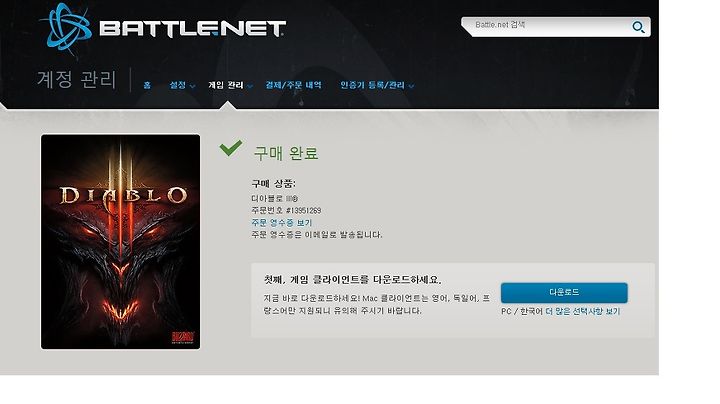
Task: Expand the chevron next to 게임 관리
Action: [x=250, y=86]
